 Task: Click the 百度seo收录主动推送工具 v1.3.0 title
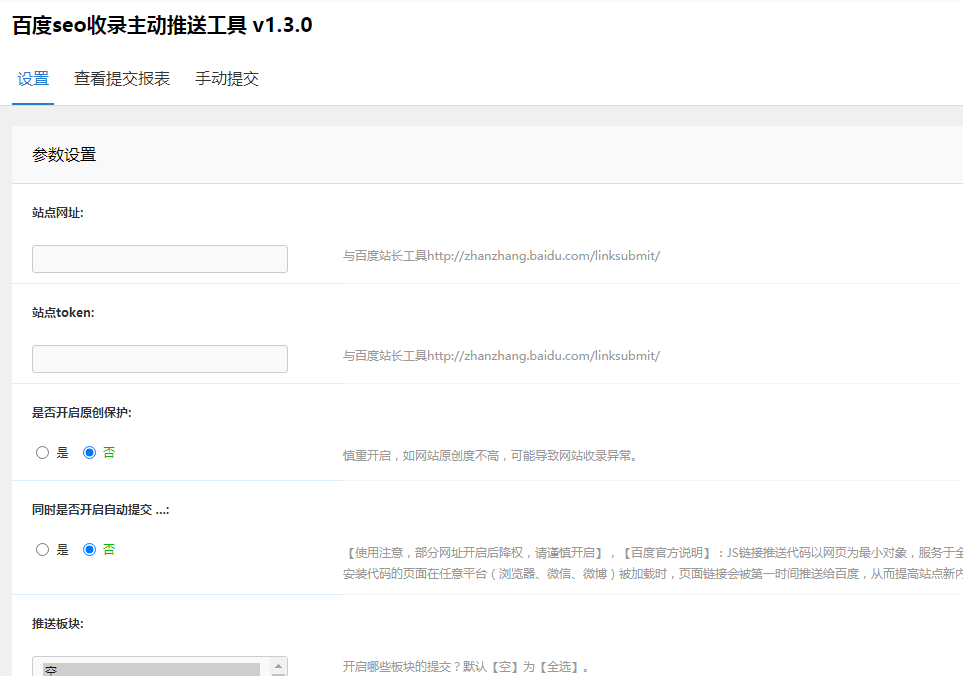point(162,26)
